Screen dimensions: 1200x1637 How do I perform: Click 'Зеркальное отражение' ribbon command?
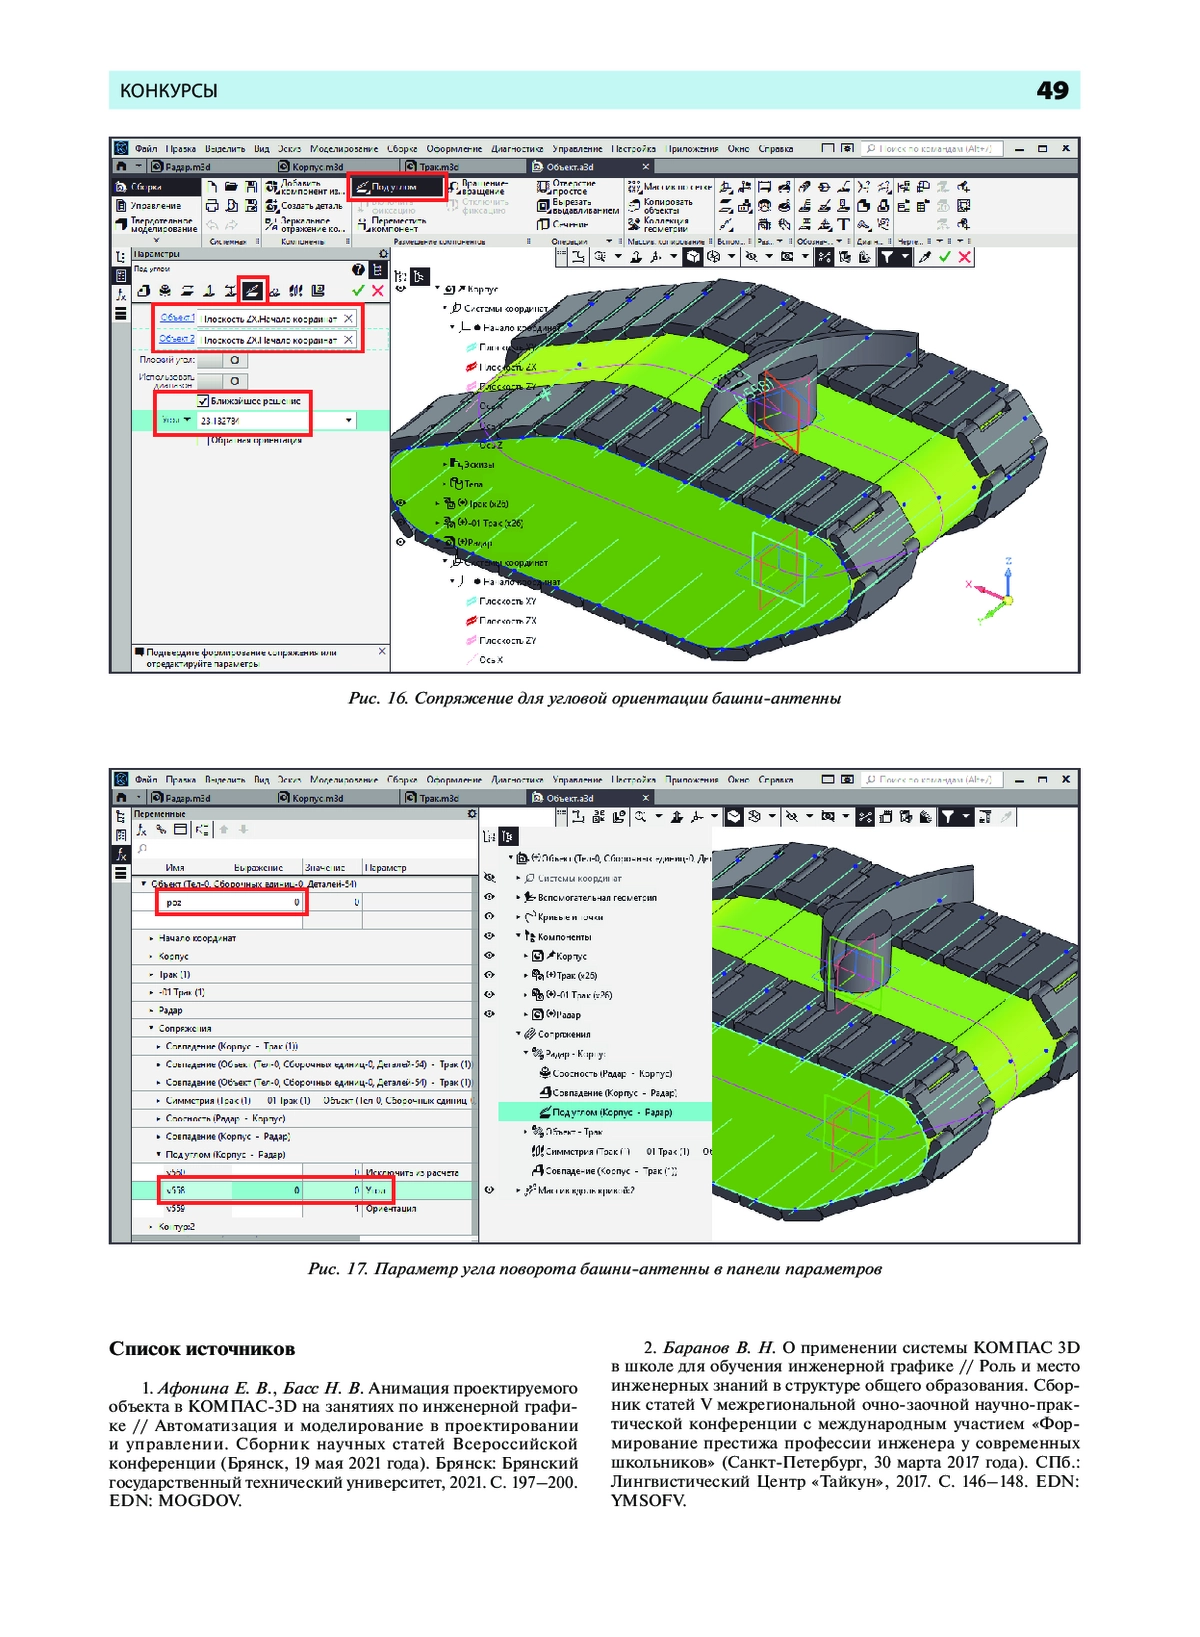coord(304,225)
